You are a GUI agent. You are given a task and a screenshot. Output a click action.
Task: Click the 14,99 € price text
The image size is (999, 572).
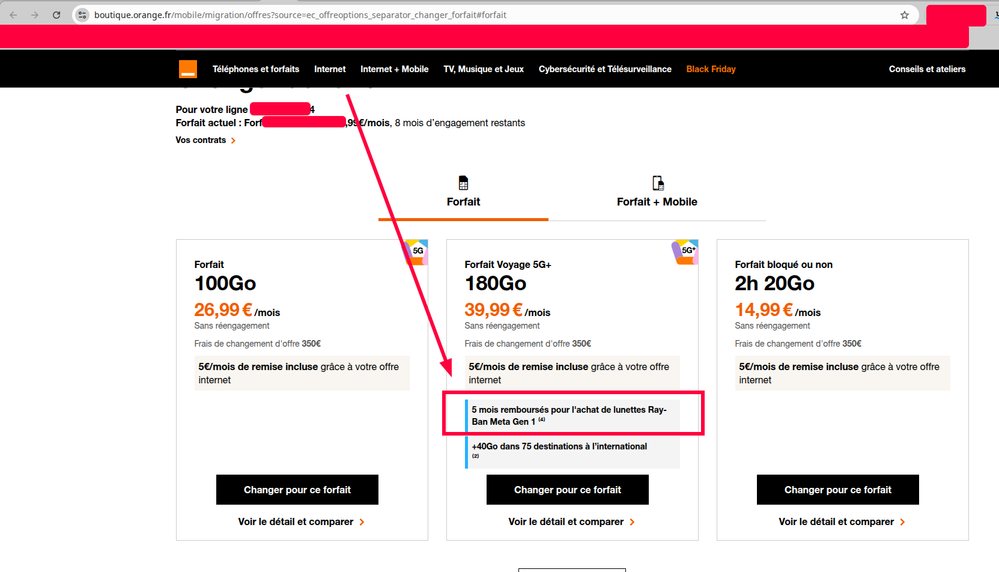(763, 310)
